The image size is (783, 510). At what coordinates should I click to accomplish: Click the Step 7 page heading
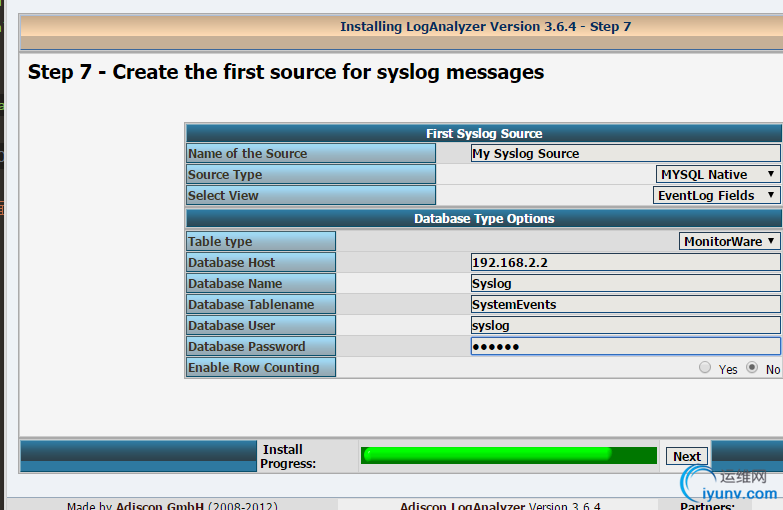(x=286, y=72)
